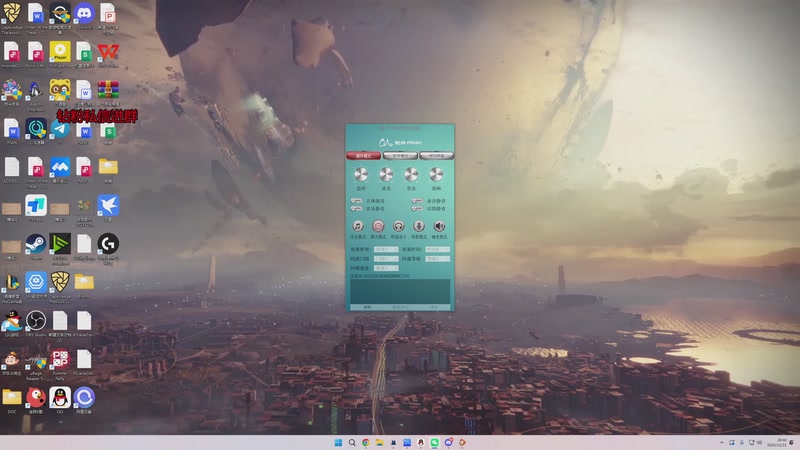
Task: Select the headphone mode icon
Action: pyautogui.click(x=398, y=226)
